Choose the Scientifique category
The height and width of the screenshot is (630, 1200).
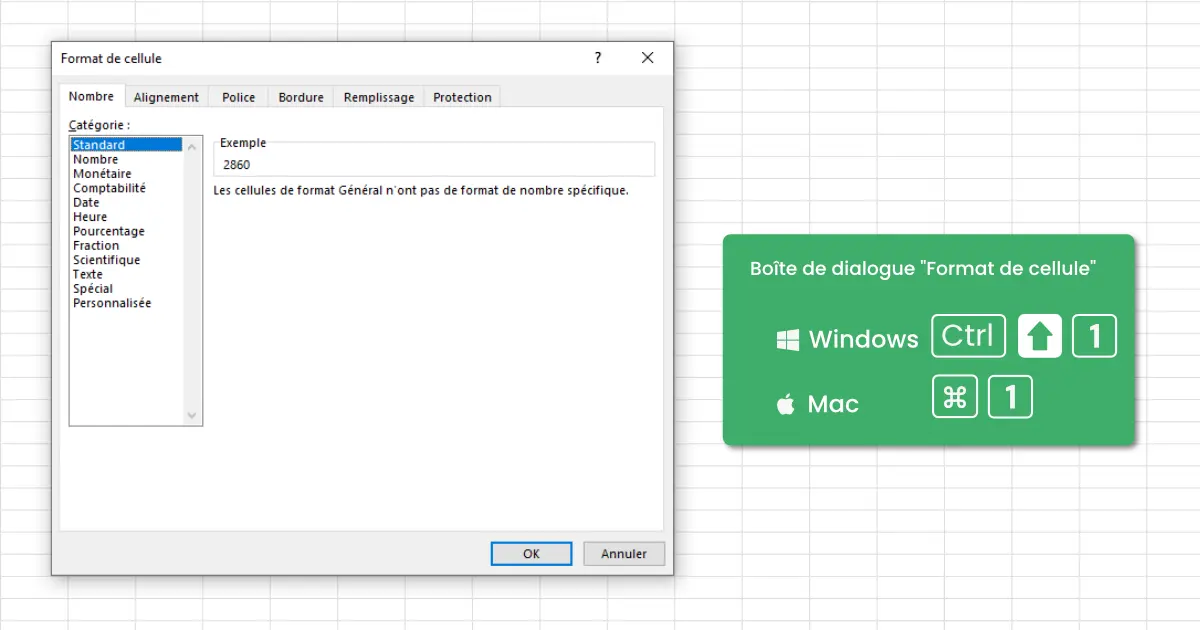[x=127, y=260]
